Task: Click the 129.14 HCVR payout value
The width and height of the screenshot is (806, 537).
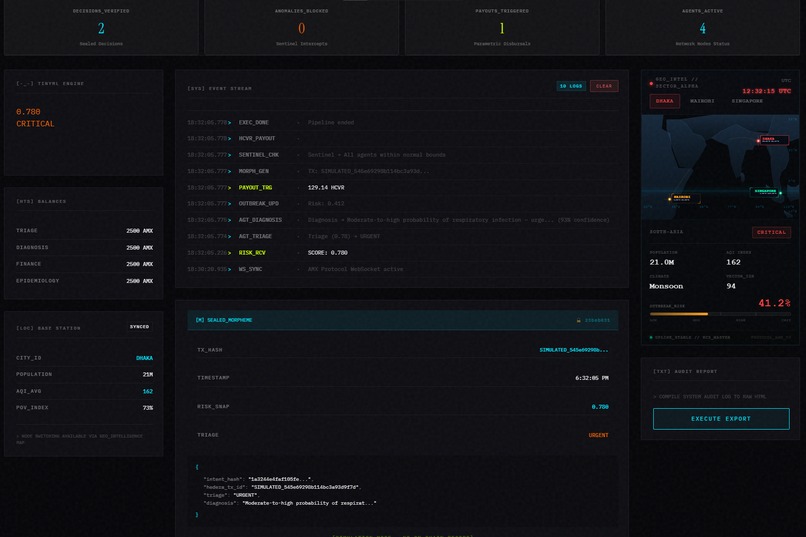Action: click(x=326, y=188)
